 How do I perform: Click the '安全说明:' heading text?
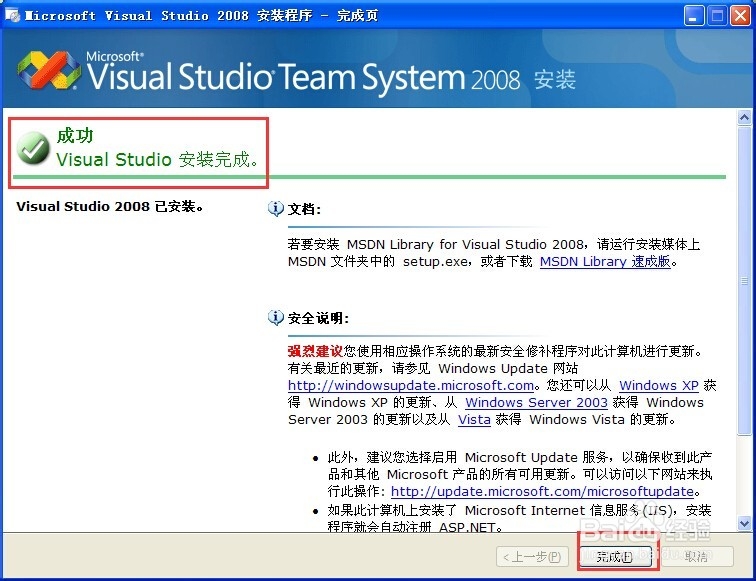(x=318, y=318)
